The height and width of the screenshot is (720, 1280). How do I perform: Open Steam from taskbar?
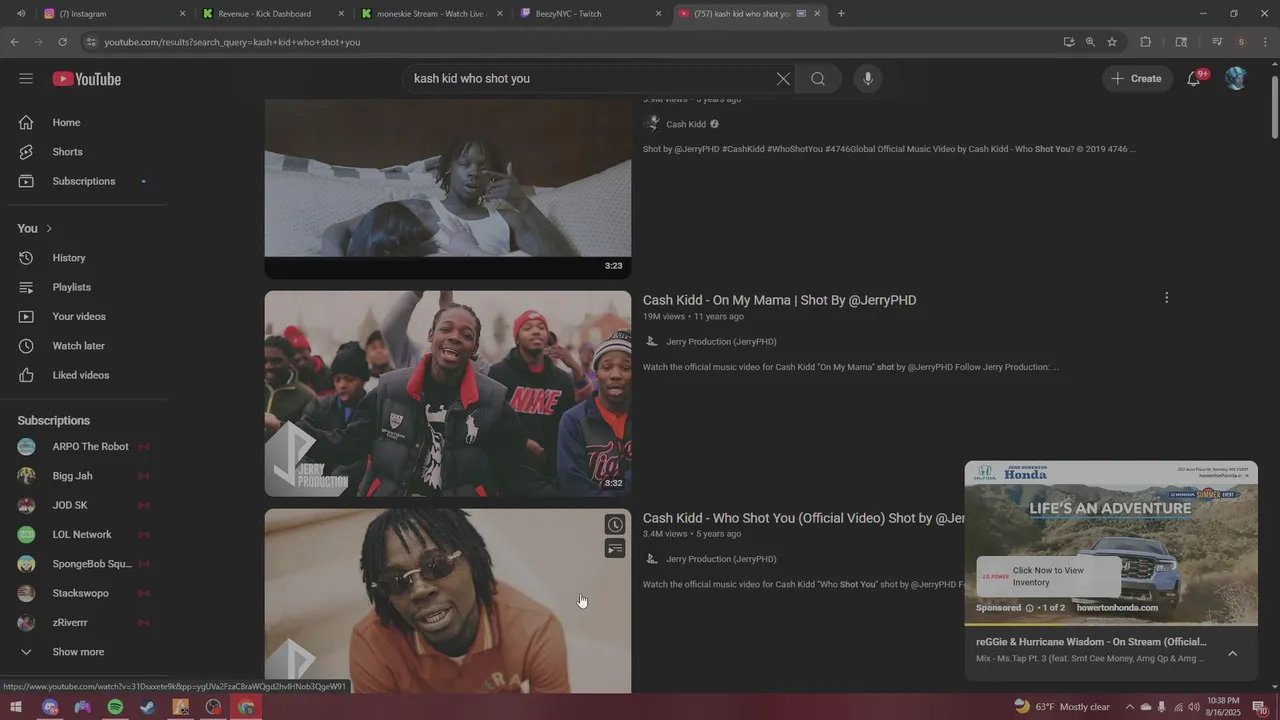148,707
